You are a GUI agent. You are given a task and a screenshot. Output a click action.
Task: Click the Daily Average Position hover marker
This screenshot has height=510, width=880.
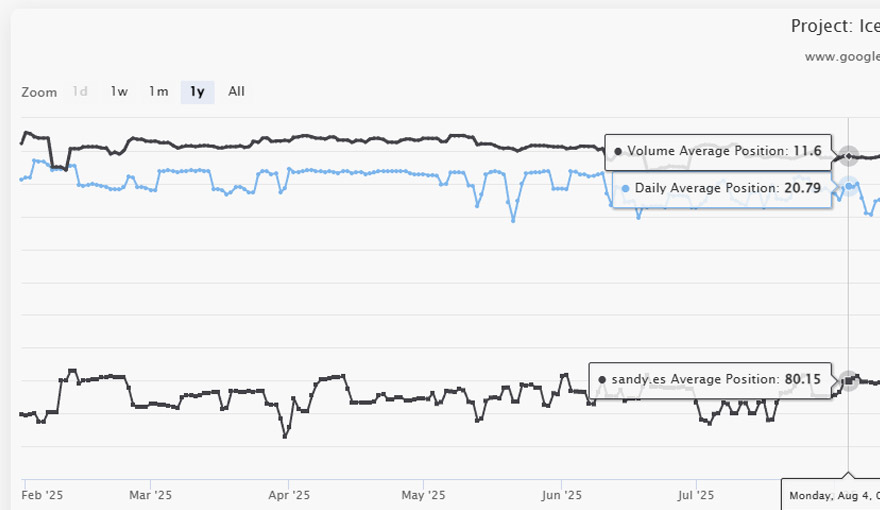tap(848, 186)
